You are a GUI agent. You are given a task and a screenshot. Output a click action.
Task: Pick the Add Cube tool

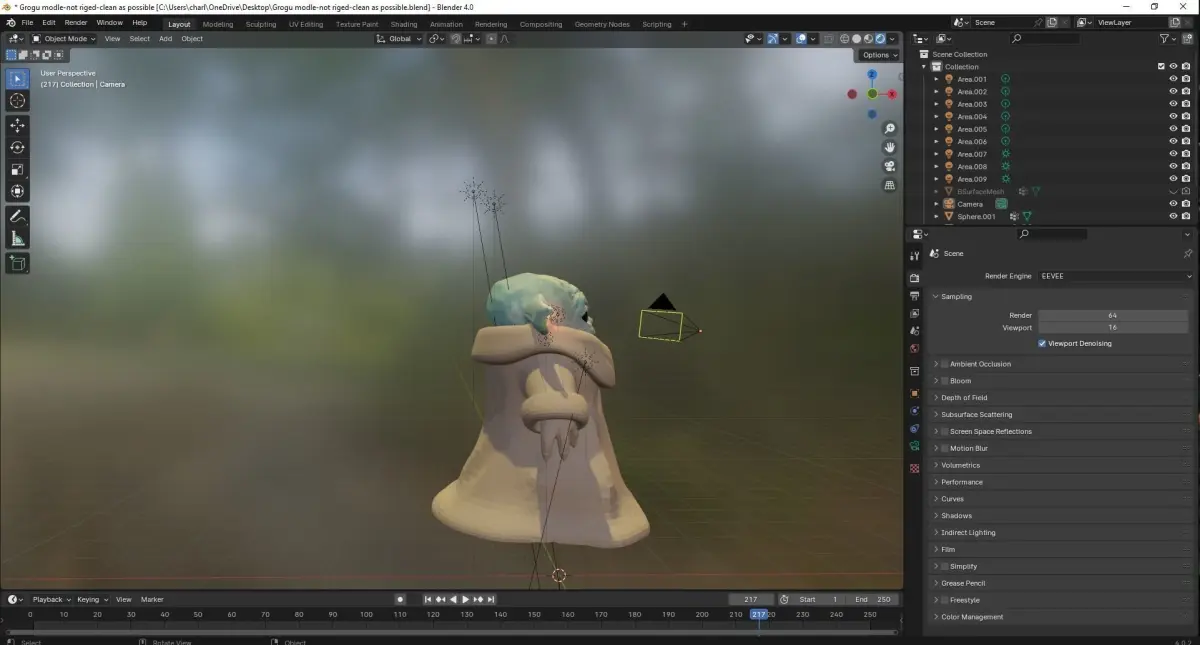(x=18, y=263)
